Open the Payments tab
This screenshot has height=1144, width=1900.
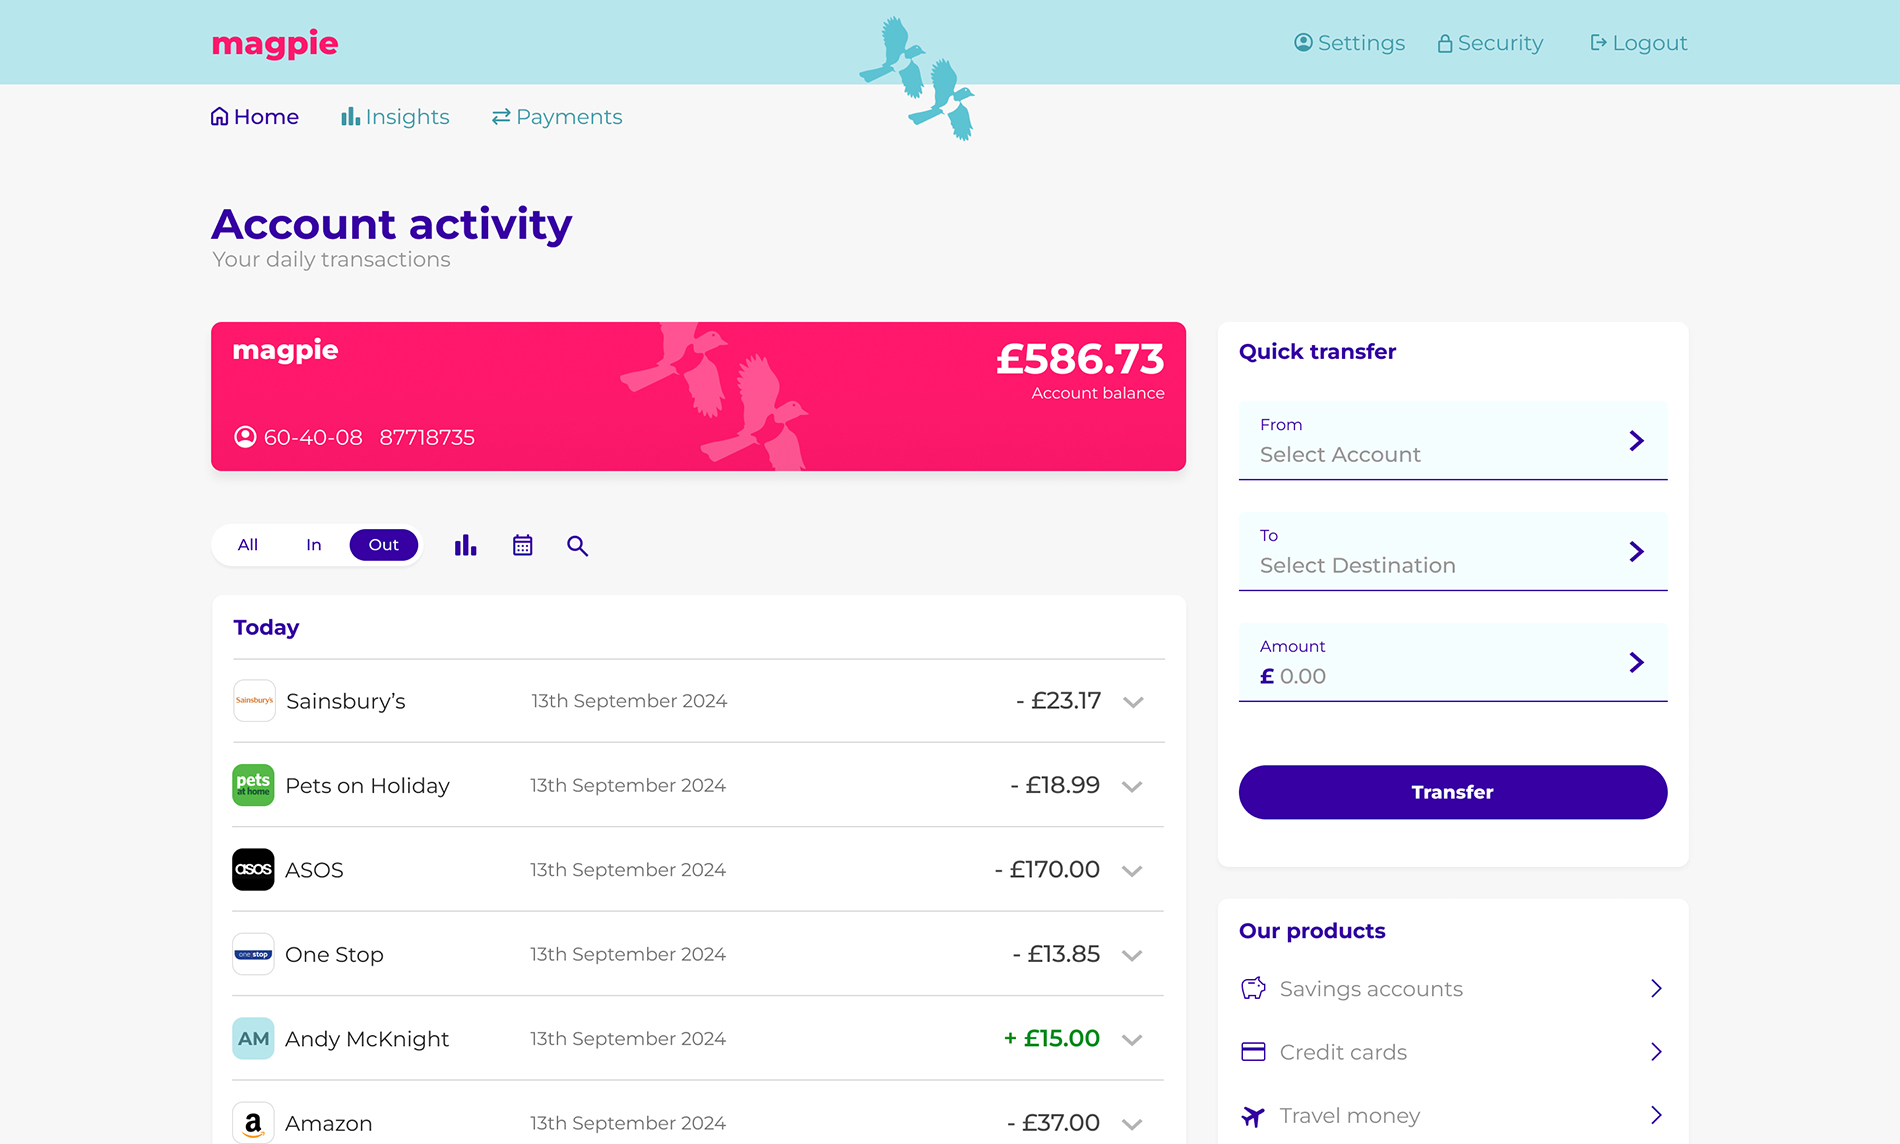click(557, 117)
